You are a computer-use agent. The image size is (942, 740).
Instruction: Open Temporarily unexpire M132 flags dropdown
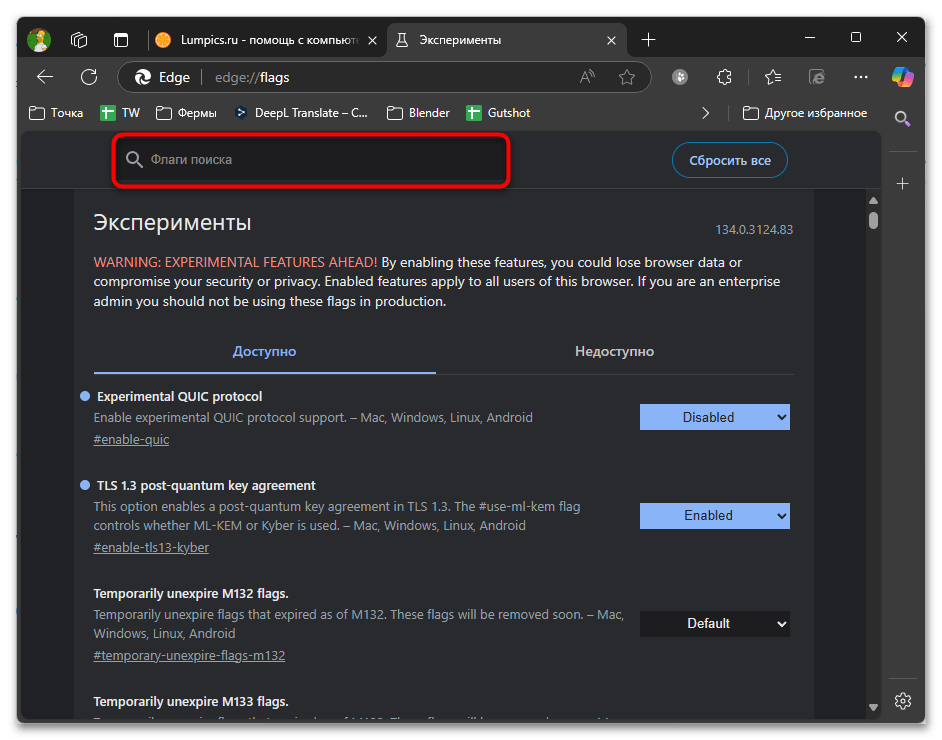(x=714, y=623)
